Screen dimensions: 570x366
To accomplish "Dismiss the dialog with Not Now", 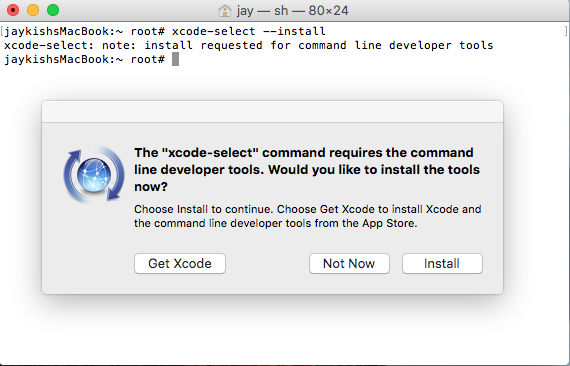I will (349, 264).
